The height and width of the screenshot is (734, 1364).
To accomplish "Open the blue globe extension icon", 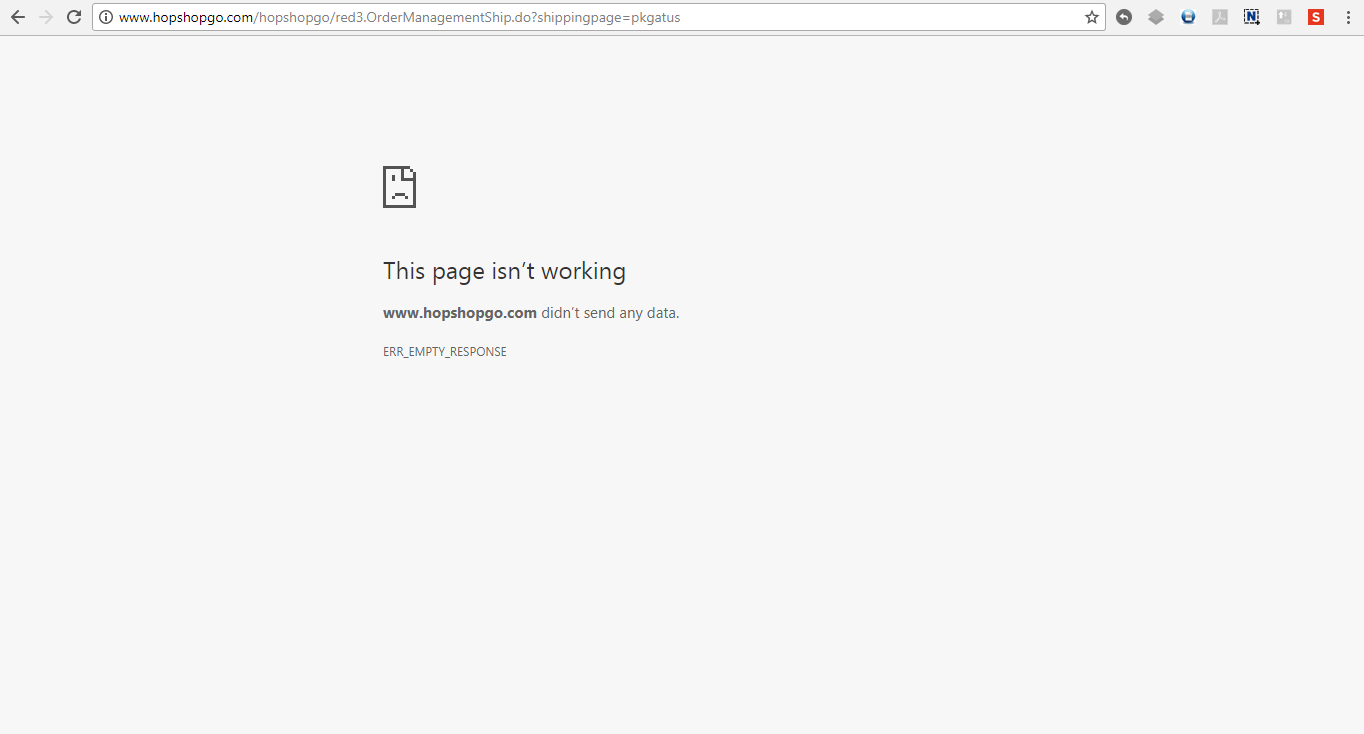I will point(1188,17).
